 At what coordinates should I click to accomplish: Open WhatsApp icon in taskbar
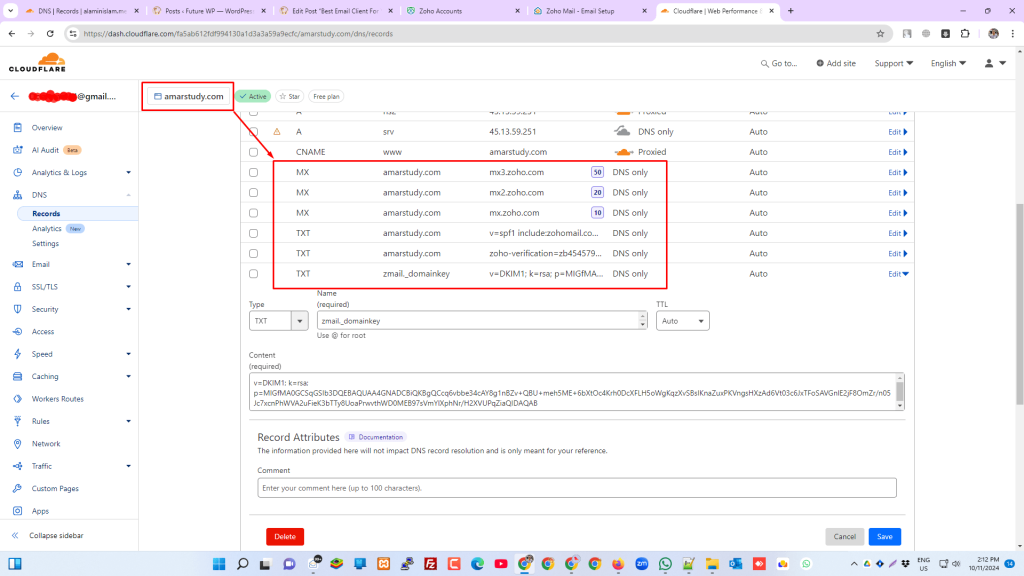[665, 564]
